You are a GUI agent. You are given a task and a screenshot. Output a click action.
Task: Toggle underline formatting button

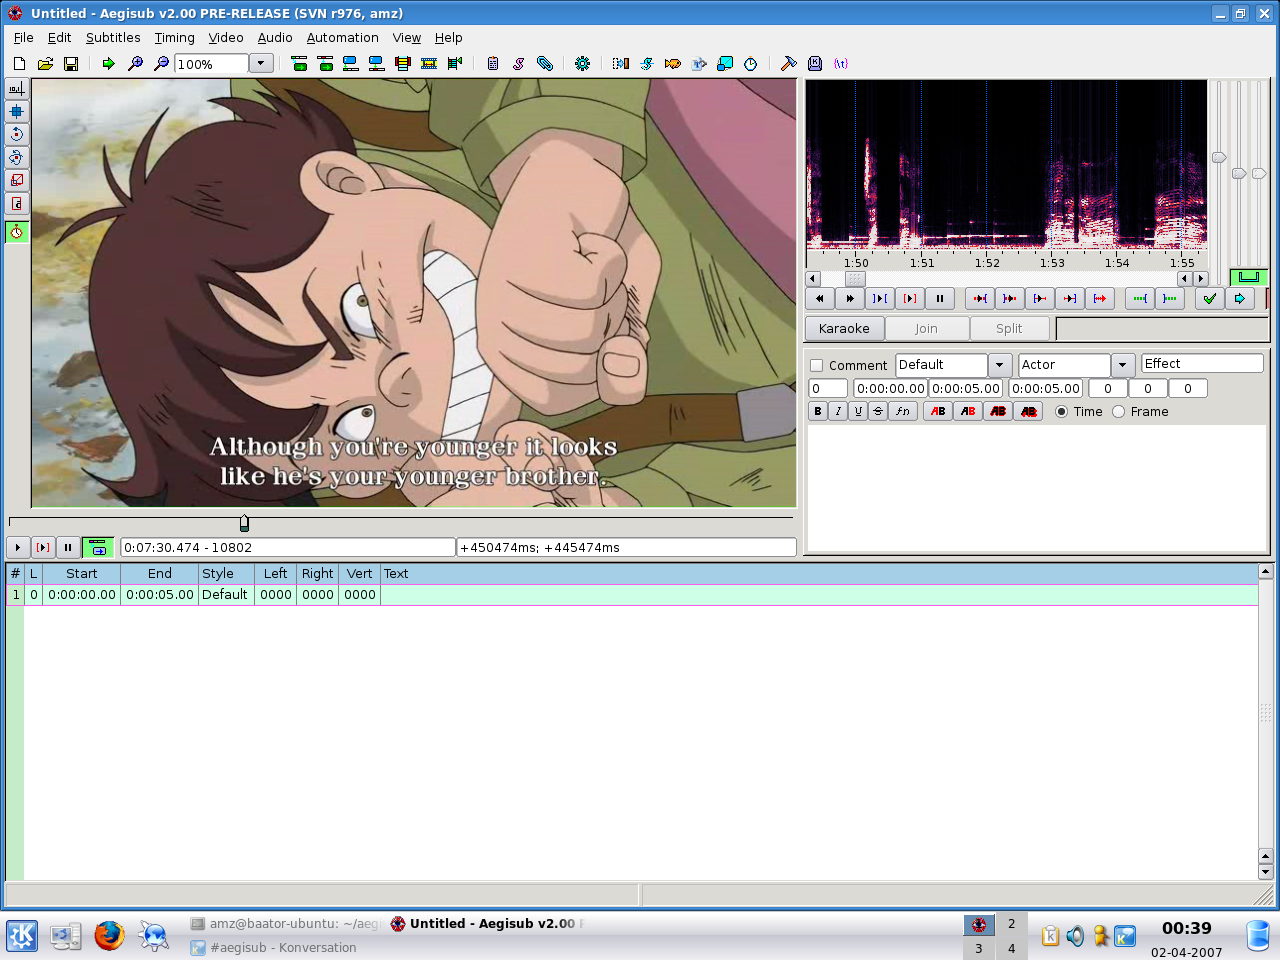(x=858, y=411)
